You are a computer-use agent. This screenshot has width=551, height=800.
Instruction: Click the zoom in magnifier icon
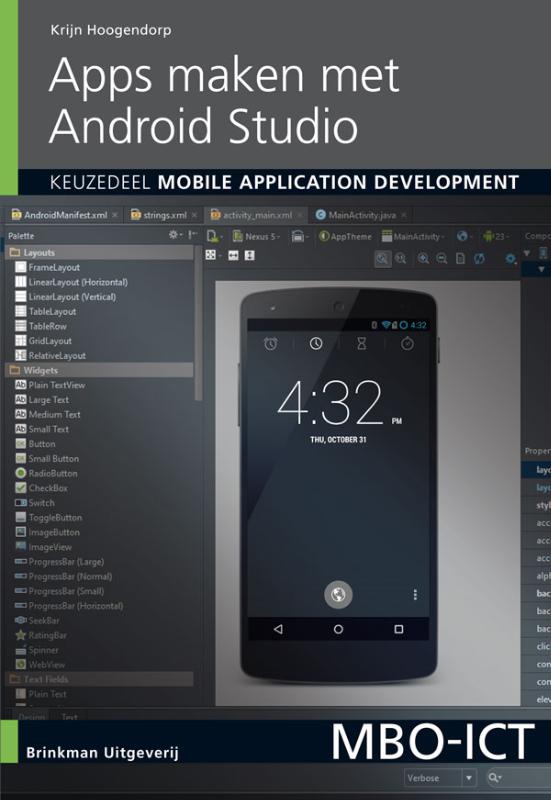pos(423,259)
